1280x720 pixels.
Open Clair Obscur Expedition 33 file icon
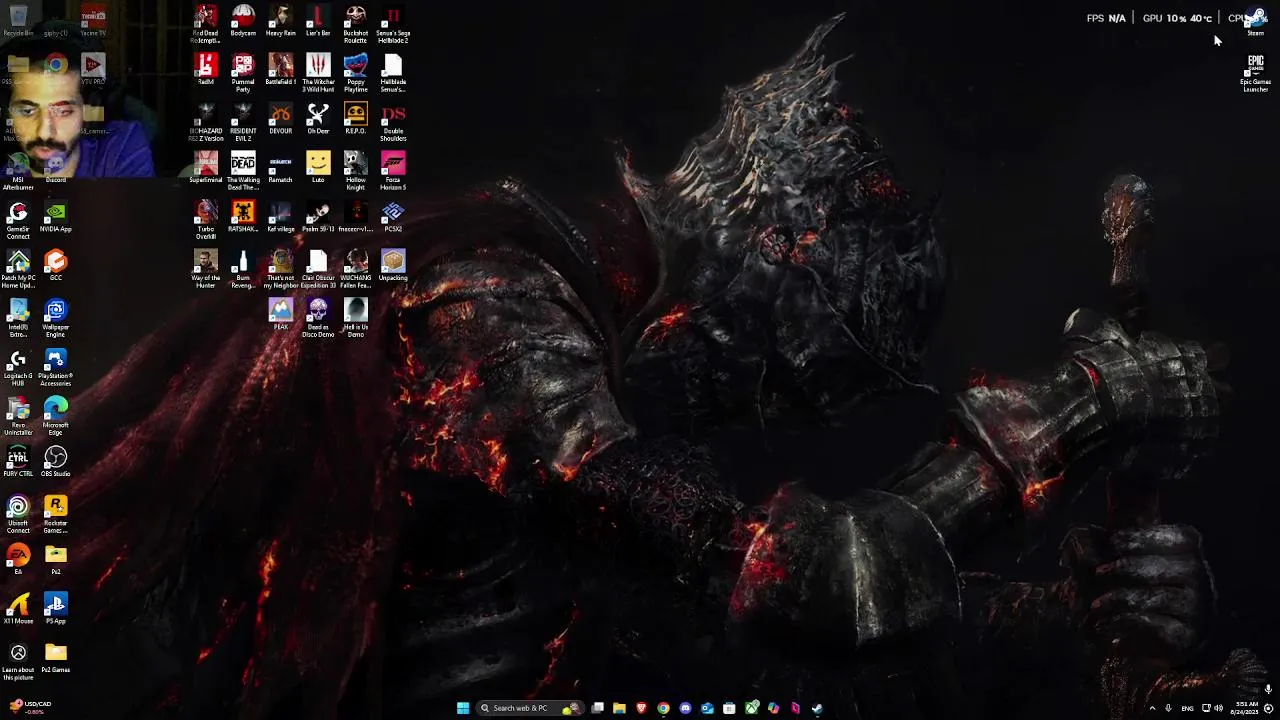[x=318, y=269]
